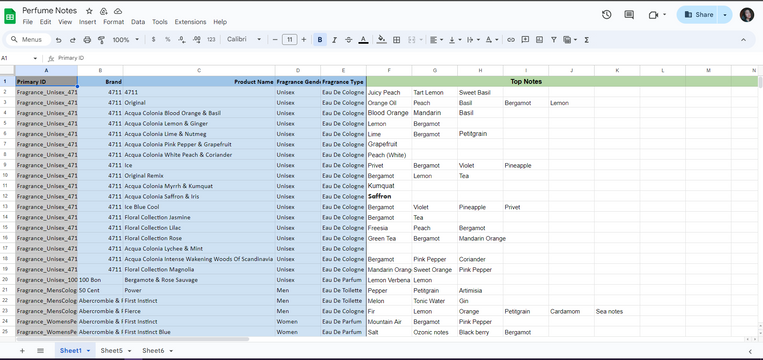Open the Insert menu

[88, 22]
